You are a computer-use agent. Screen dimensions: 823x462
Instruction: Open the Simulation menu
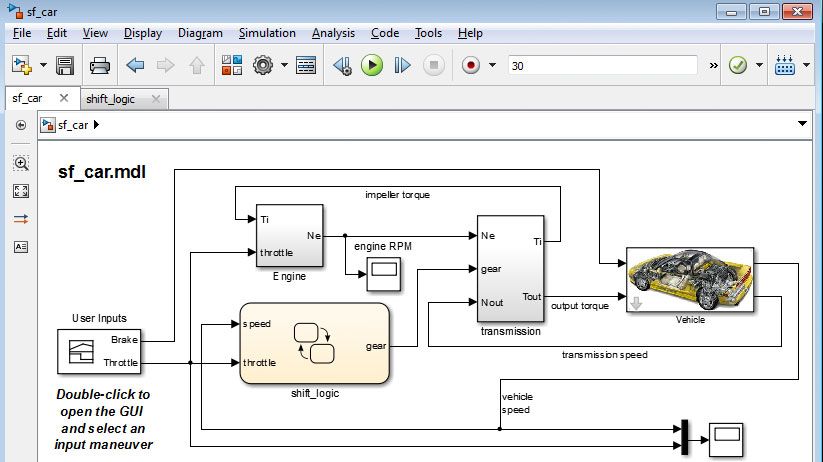tap(266, 33)
